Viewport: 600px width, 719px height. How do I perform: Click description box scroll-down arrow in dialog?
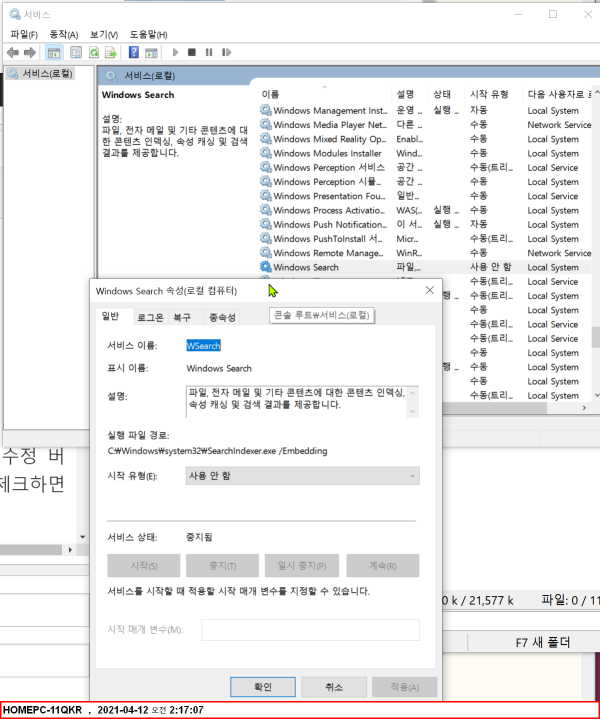(x=412, y=411)
